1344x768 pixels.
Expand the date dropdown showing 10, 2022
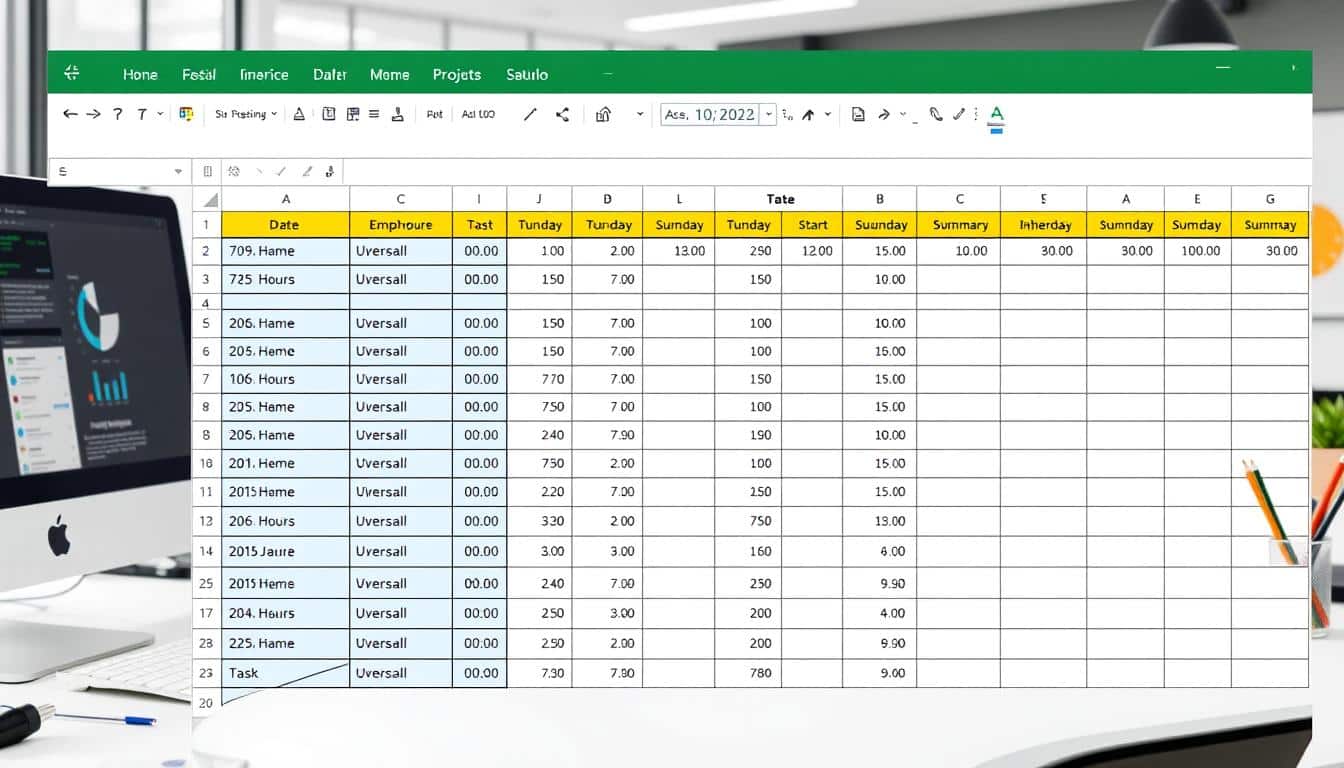[x=769, y=114]
